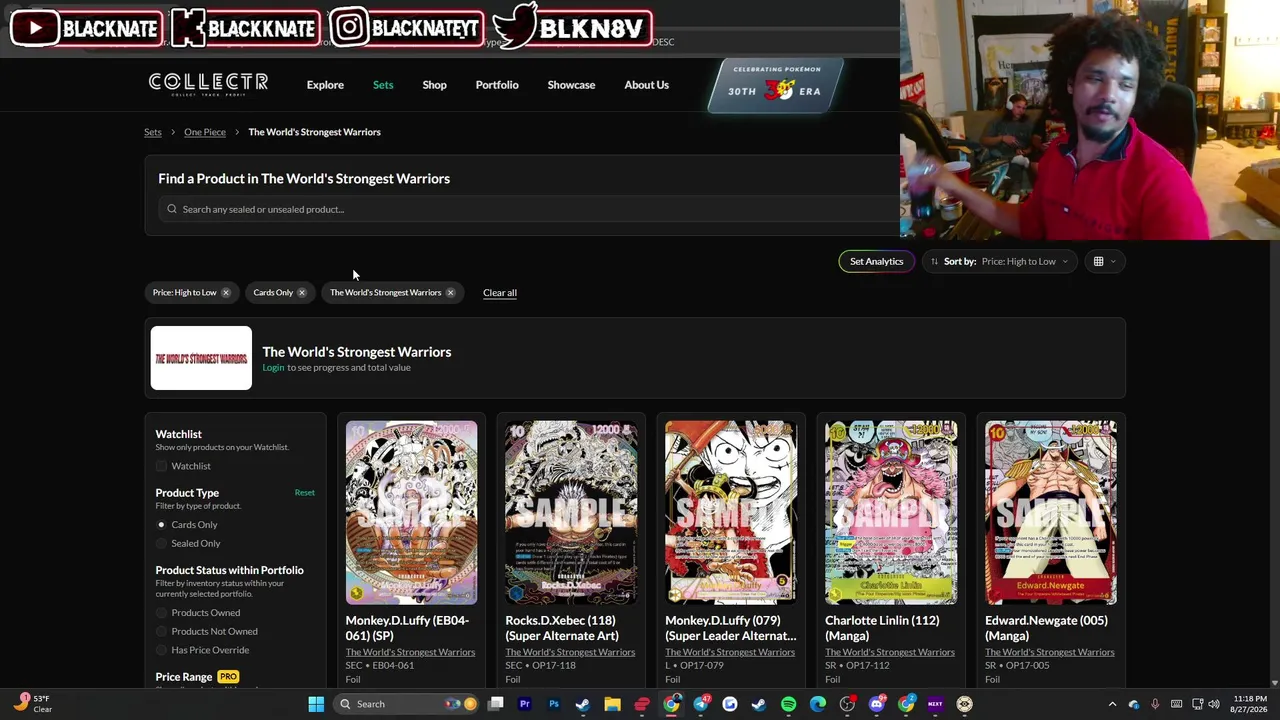The width and height of the screenshot is (1280, 720).
Task: Remove the Cards Only filter chip
Action: point(302,292)
